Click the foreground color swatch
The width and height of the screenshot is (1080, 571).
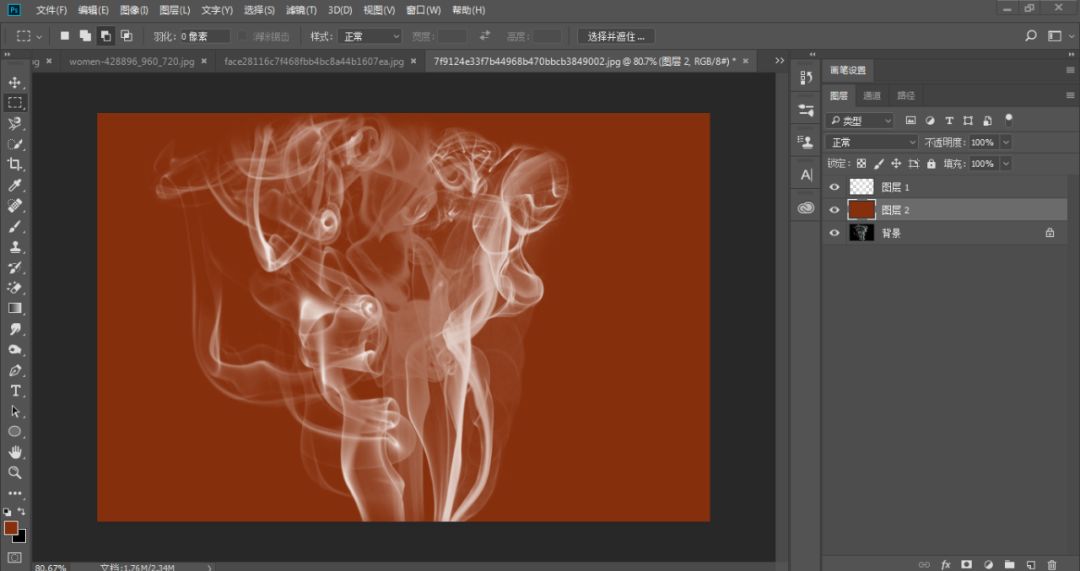pyautogui.click(x=10, y=528)
